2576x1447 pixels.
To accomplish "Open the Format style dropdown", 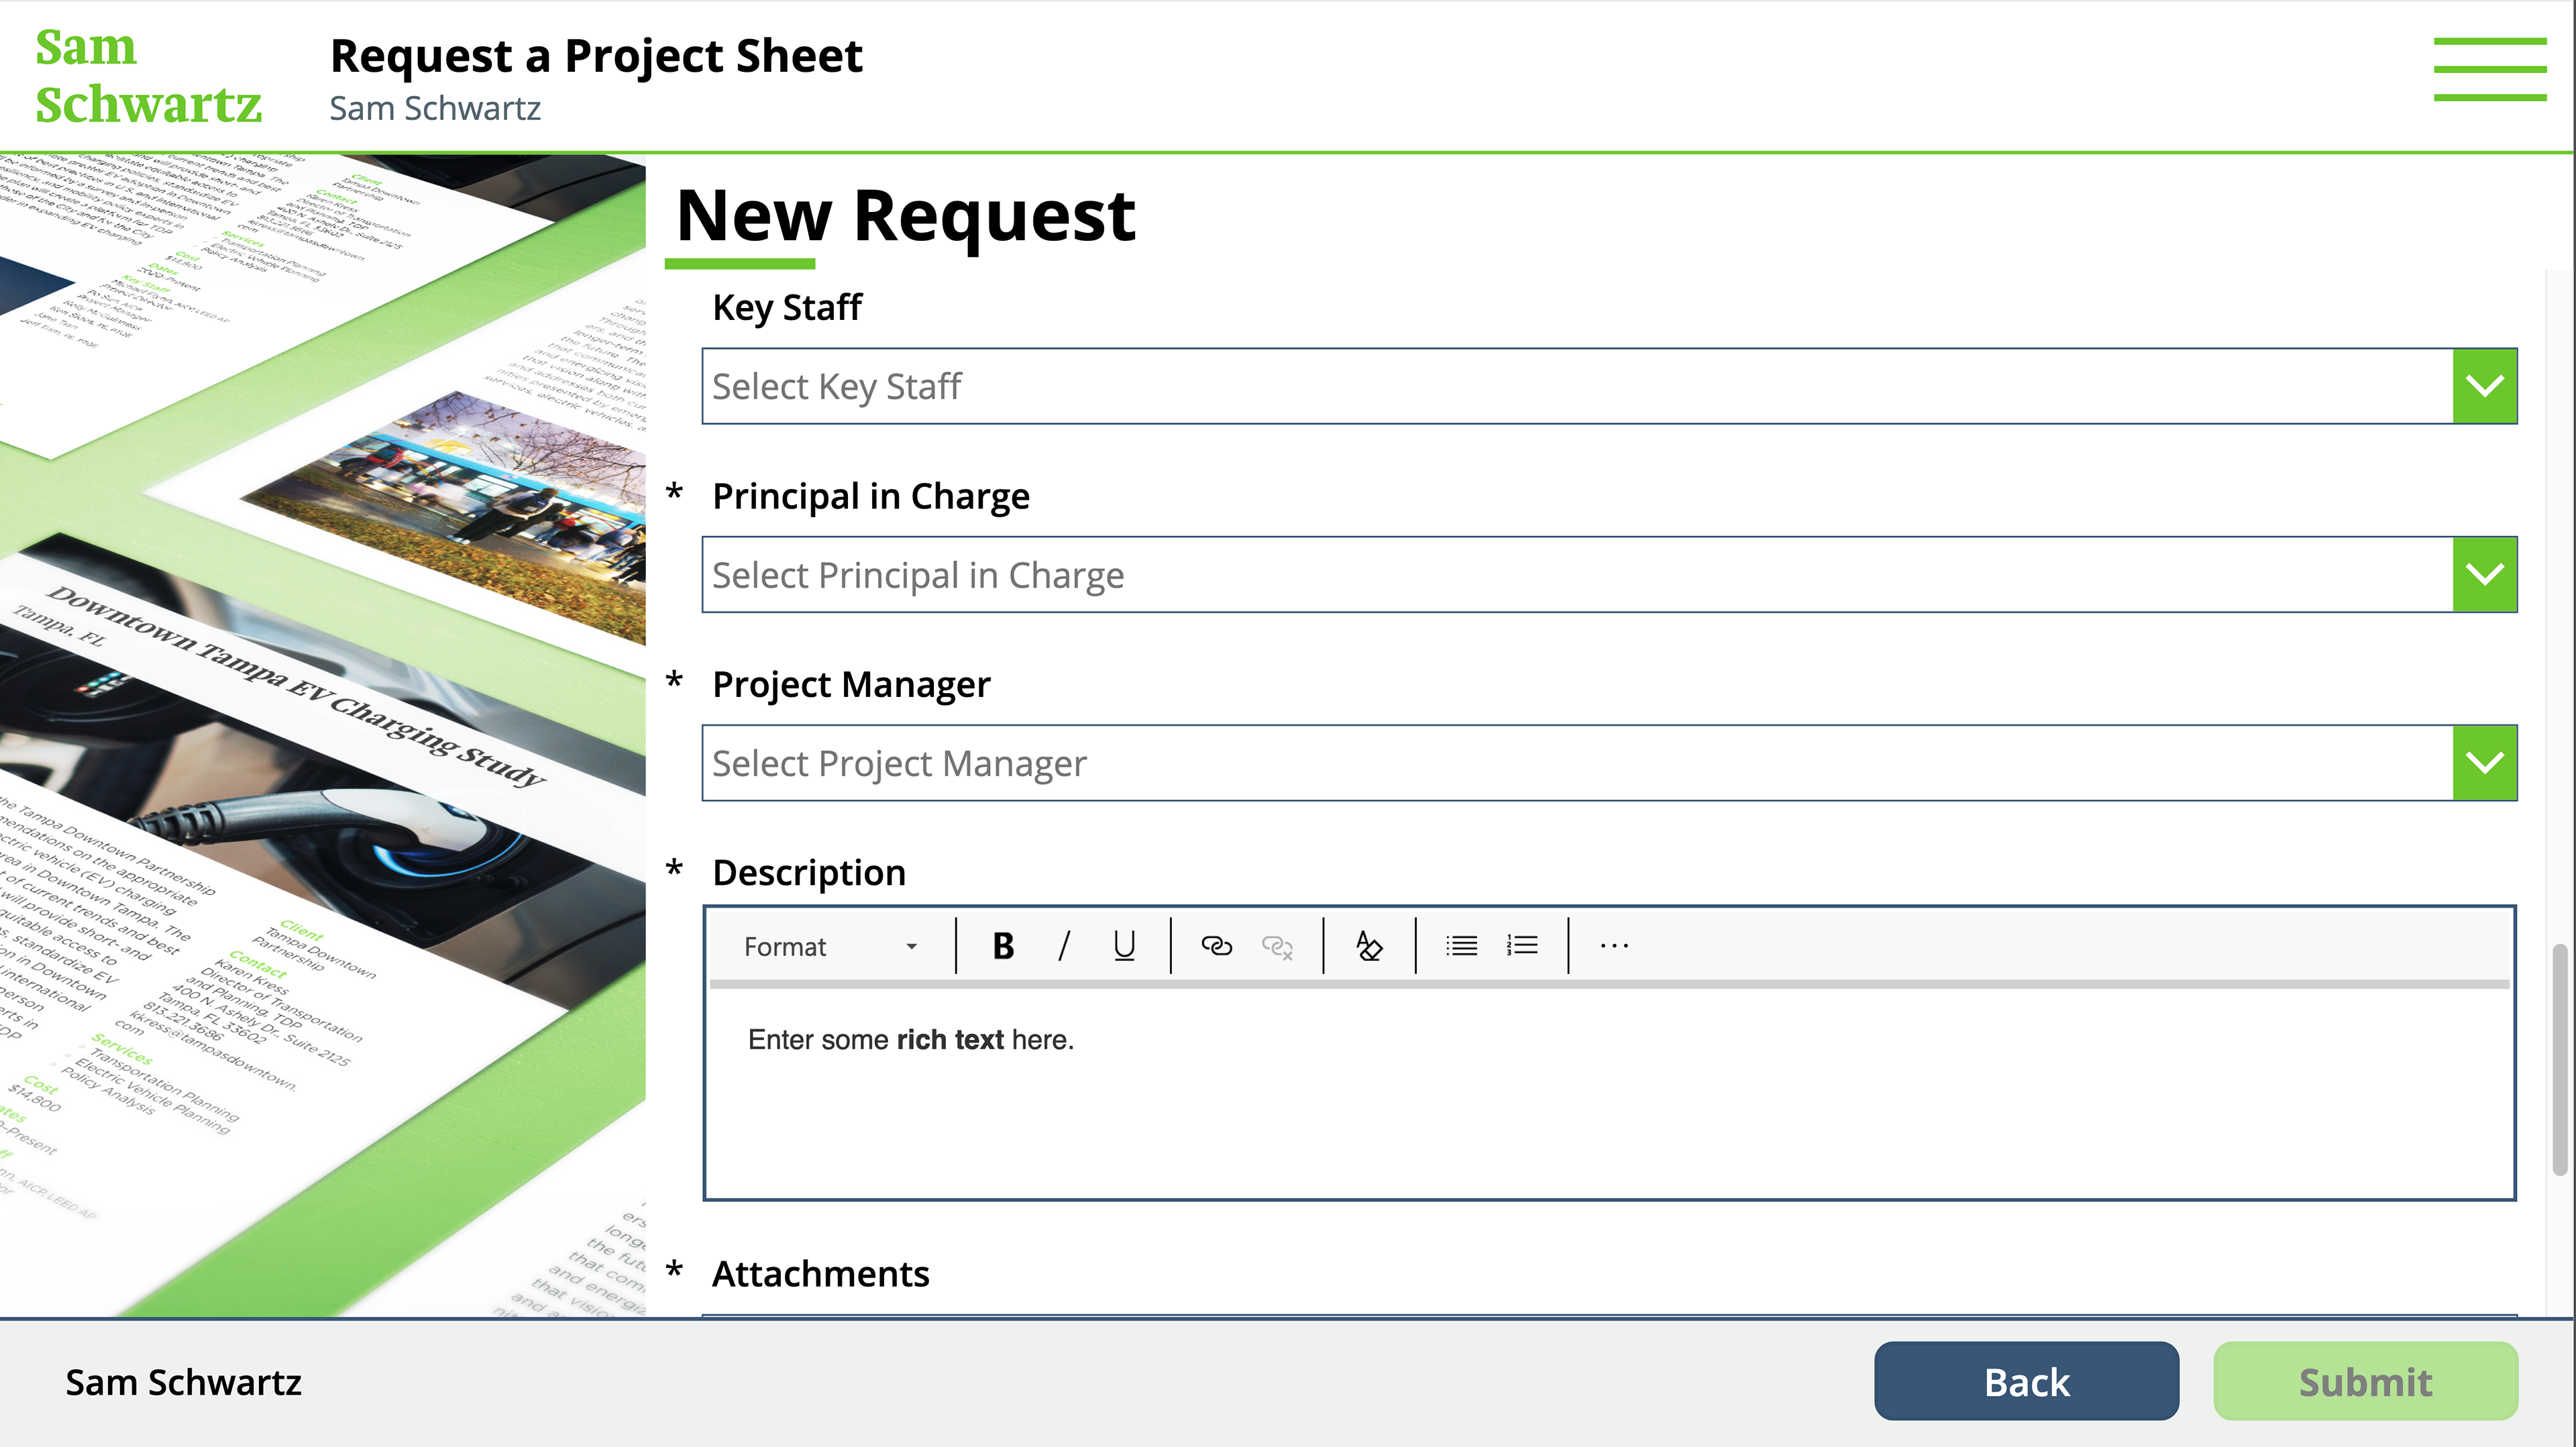I will [x=831, y=946].
